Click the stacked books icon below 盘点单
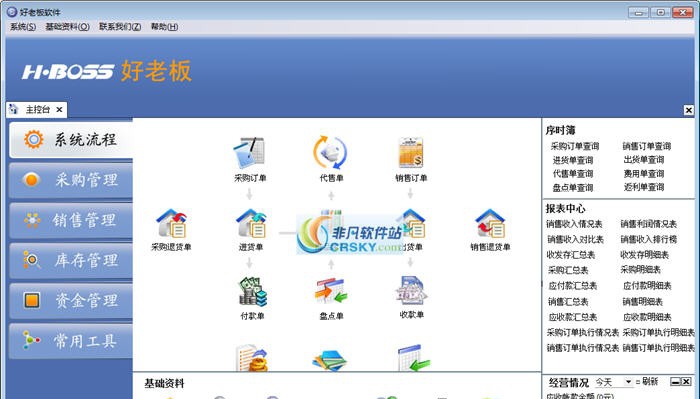Screen dimensions: 700x399 pos(330,360)
